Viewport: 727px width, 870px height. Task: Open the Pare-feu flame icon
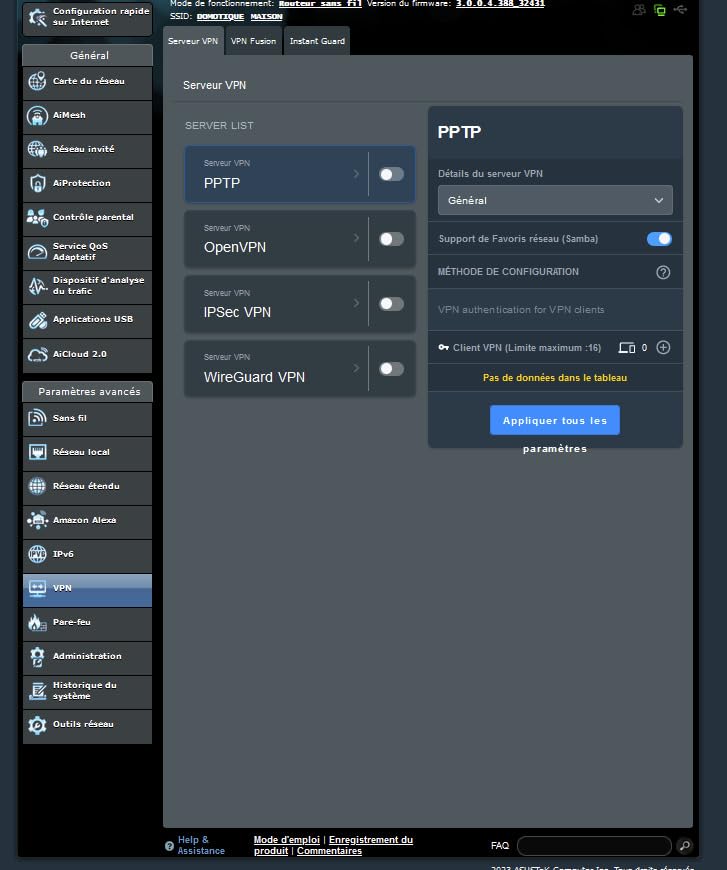click(x=37, y=622)
